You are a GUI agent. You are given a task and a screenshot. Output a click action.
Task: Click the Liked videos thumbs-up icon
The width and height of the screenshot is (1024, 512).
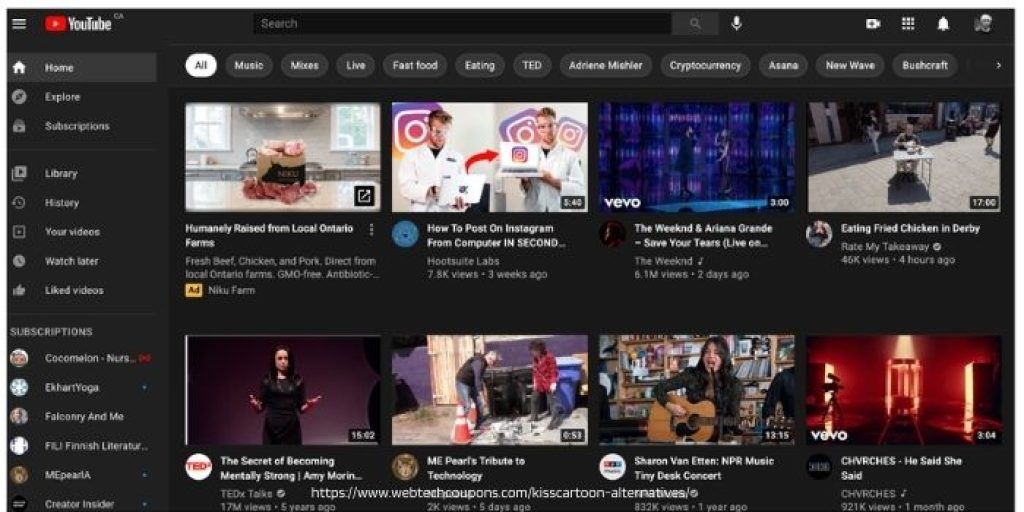coord(20,291)
